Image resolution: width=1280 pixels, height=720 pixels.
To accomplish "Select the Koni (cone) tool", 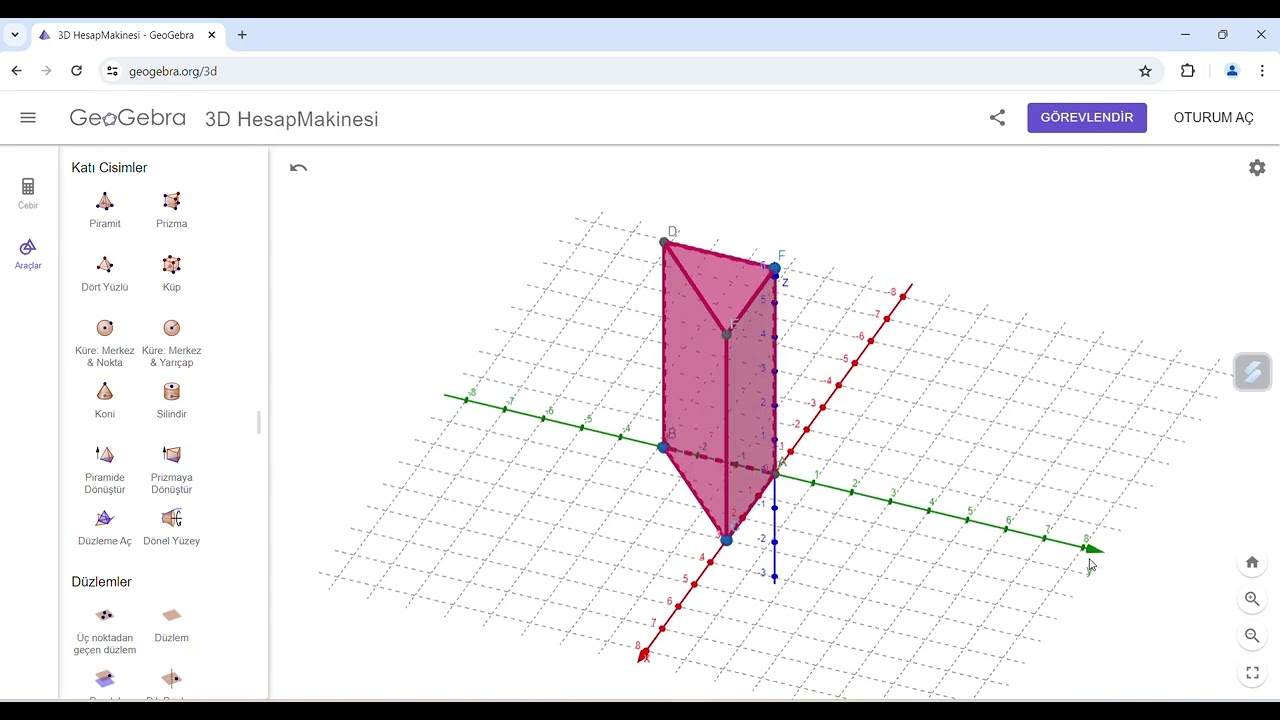I will (x=105, y=400).
